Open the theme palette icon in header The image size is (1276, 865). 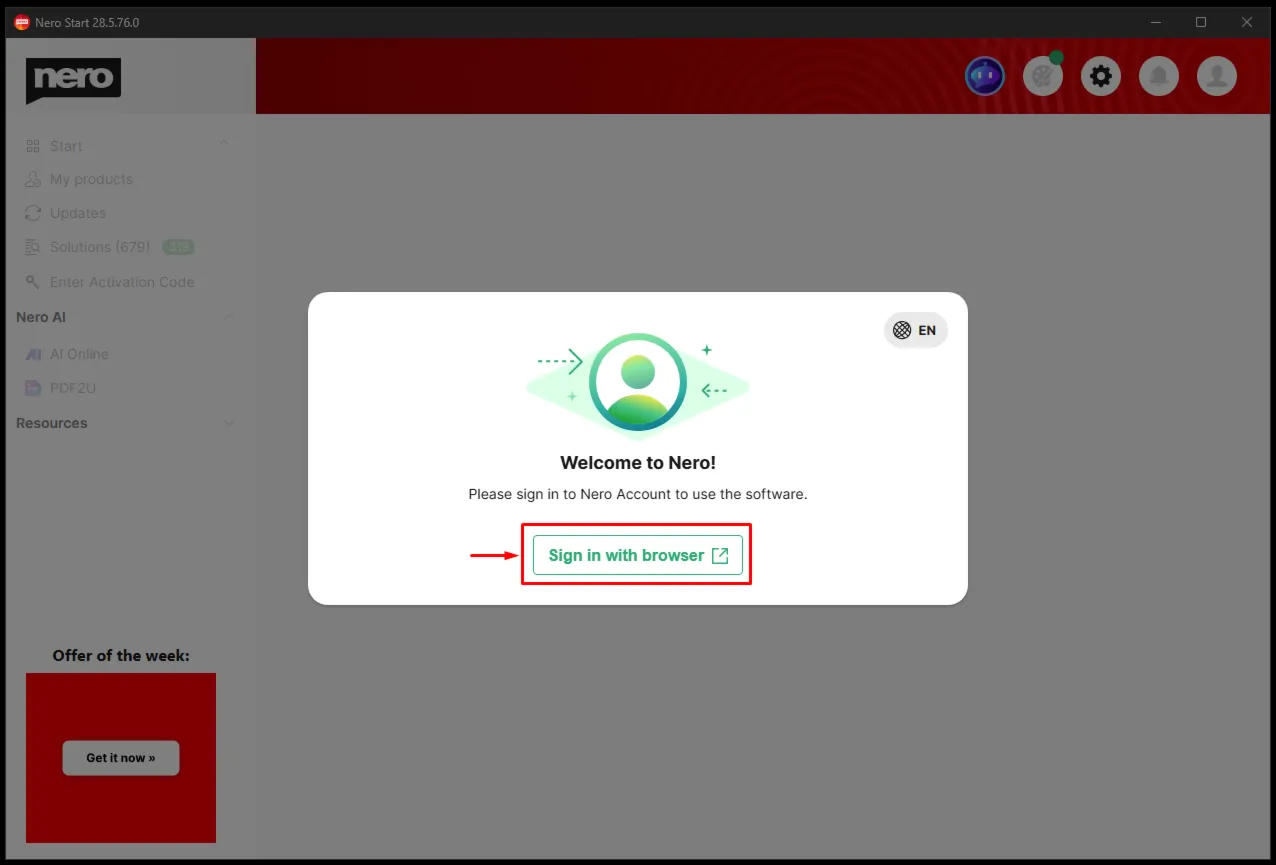[1043, 76]
